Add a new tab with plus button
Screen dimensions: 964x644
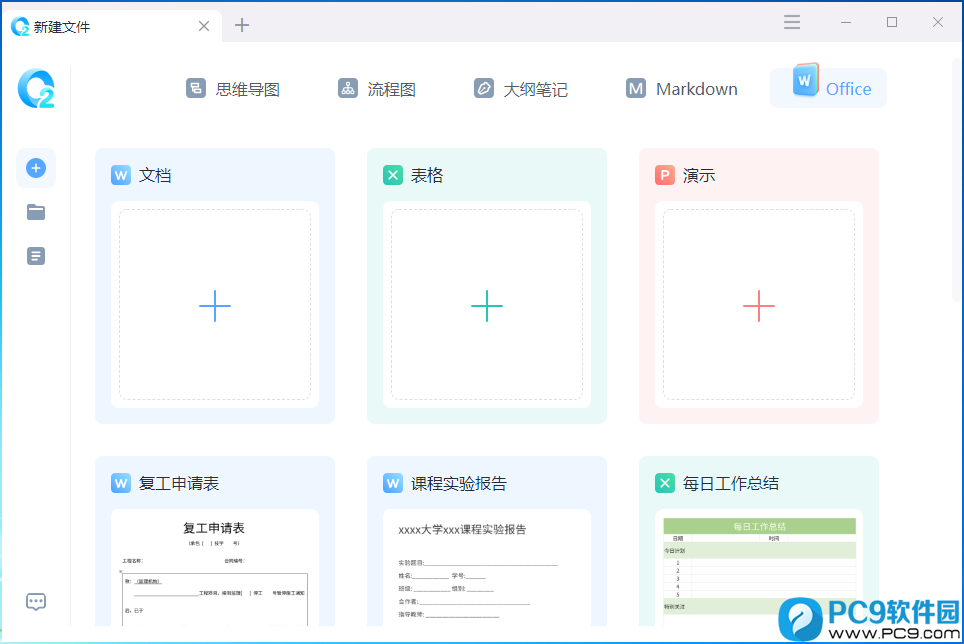(x=242, y=25)
